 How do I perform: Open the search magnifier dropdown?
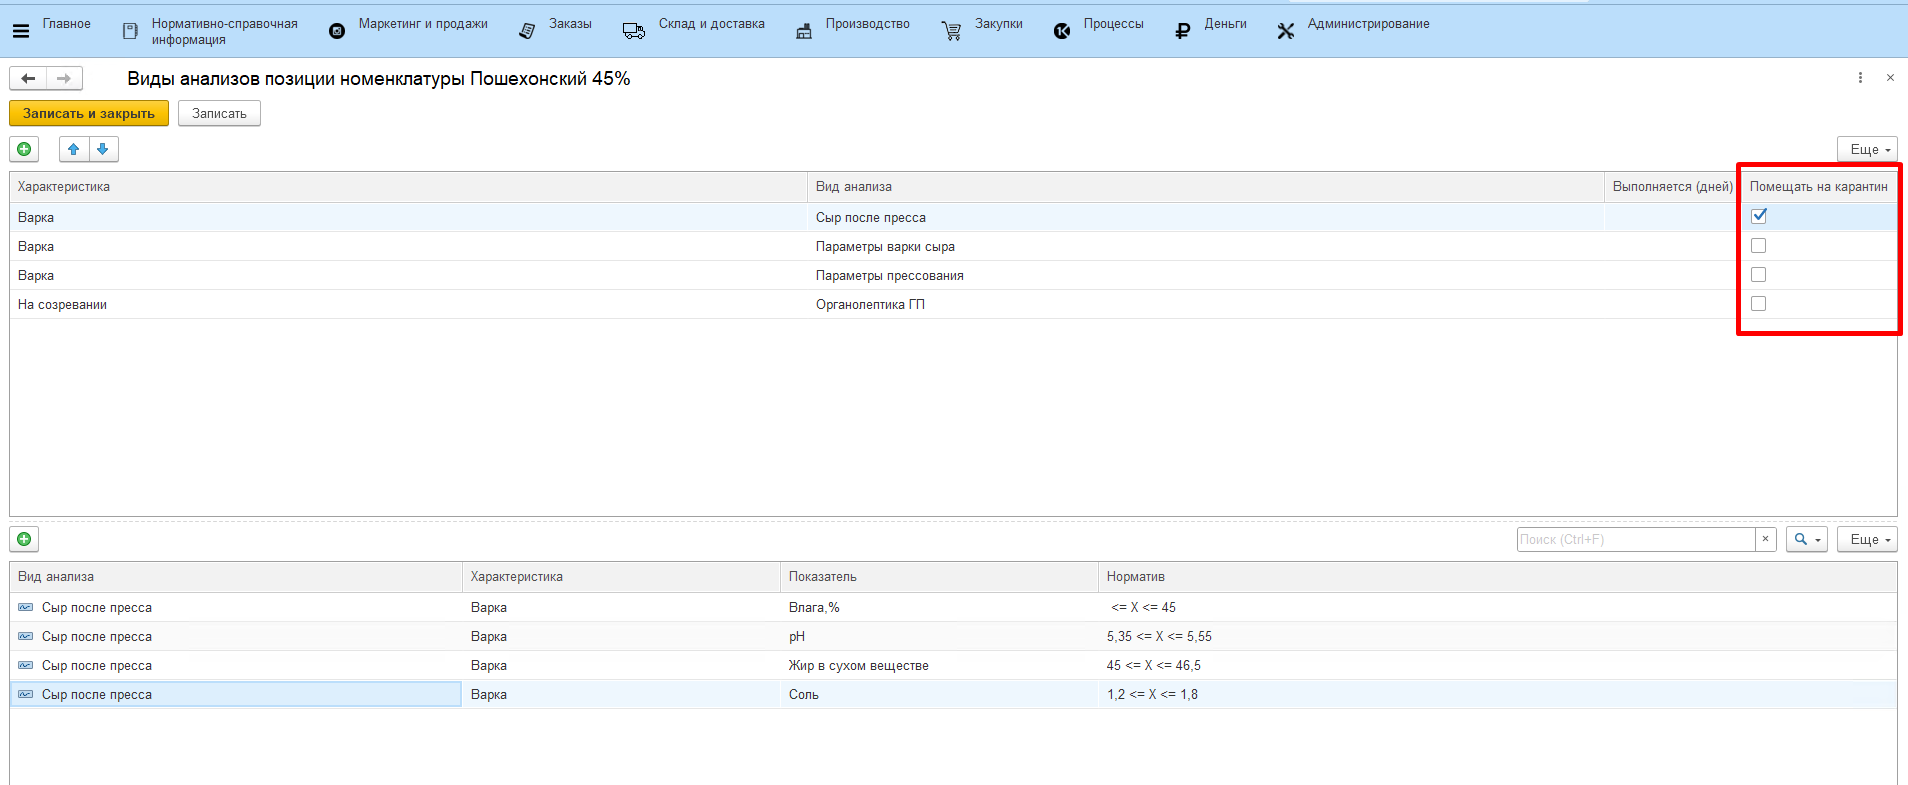coord(1807,539)
